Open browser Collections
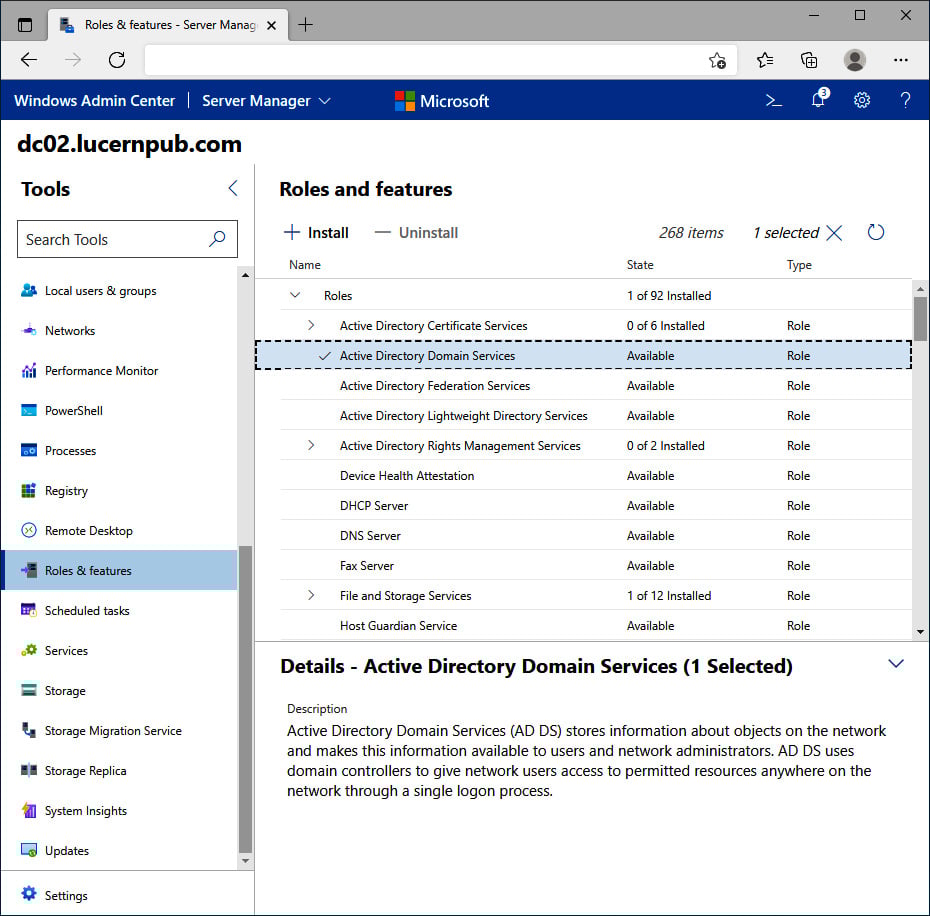 tap(809, 60)
